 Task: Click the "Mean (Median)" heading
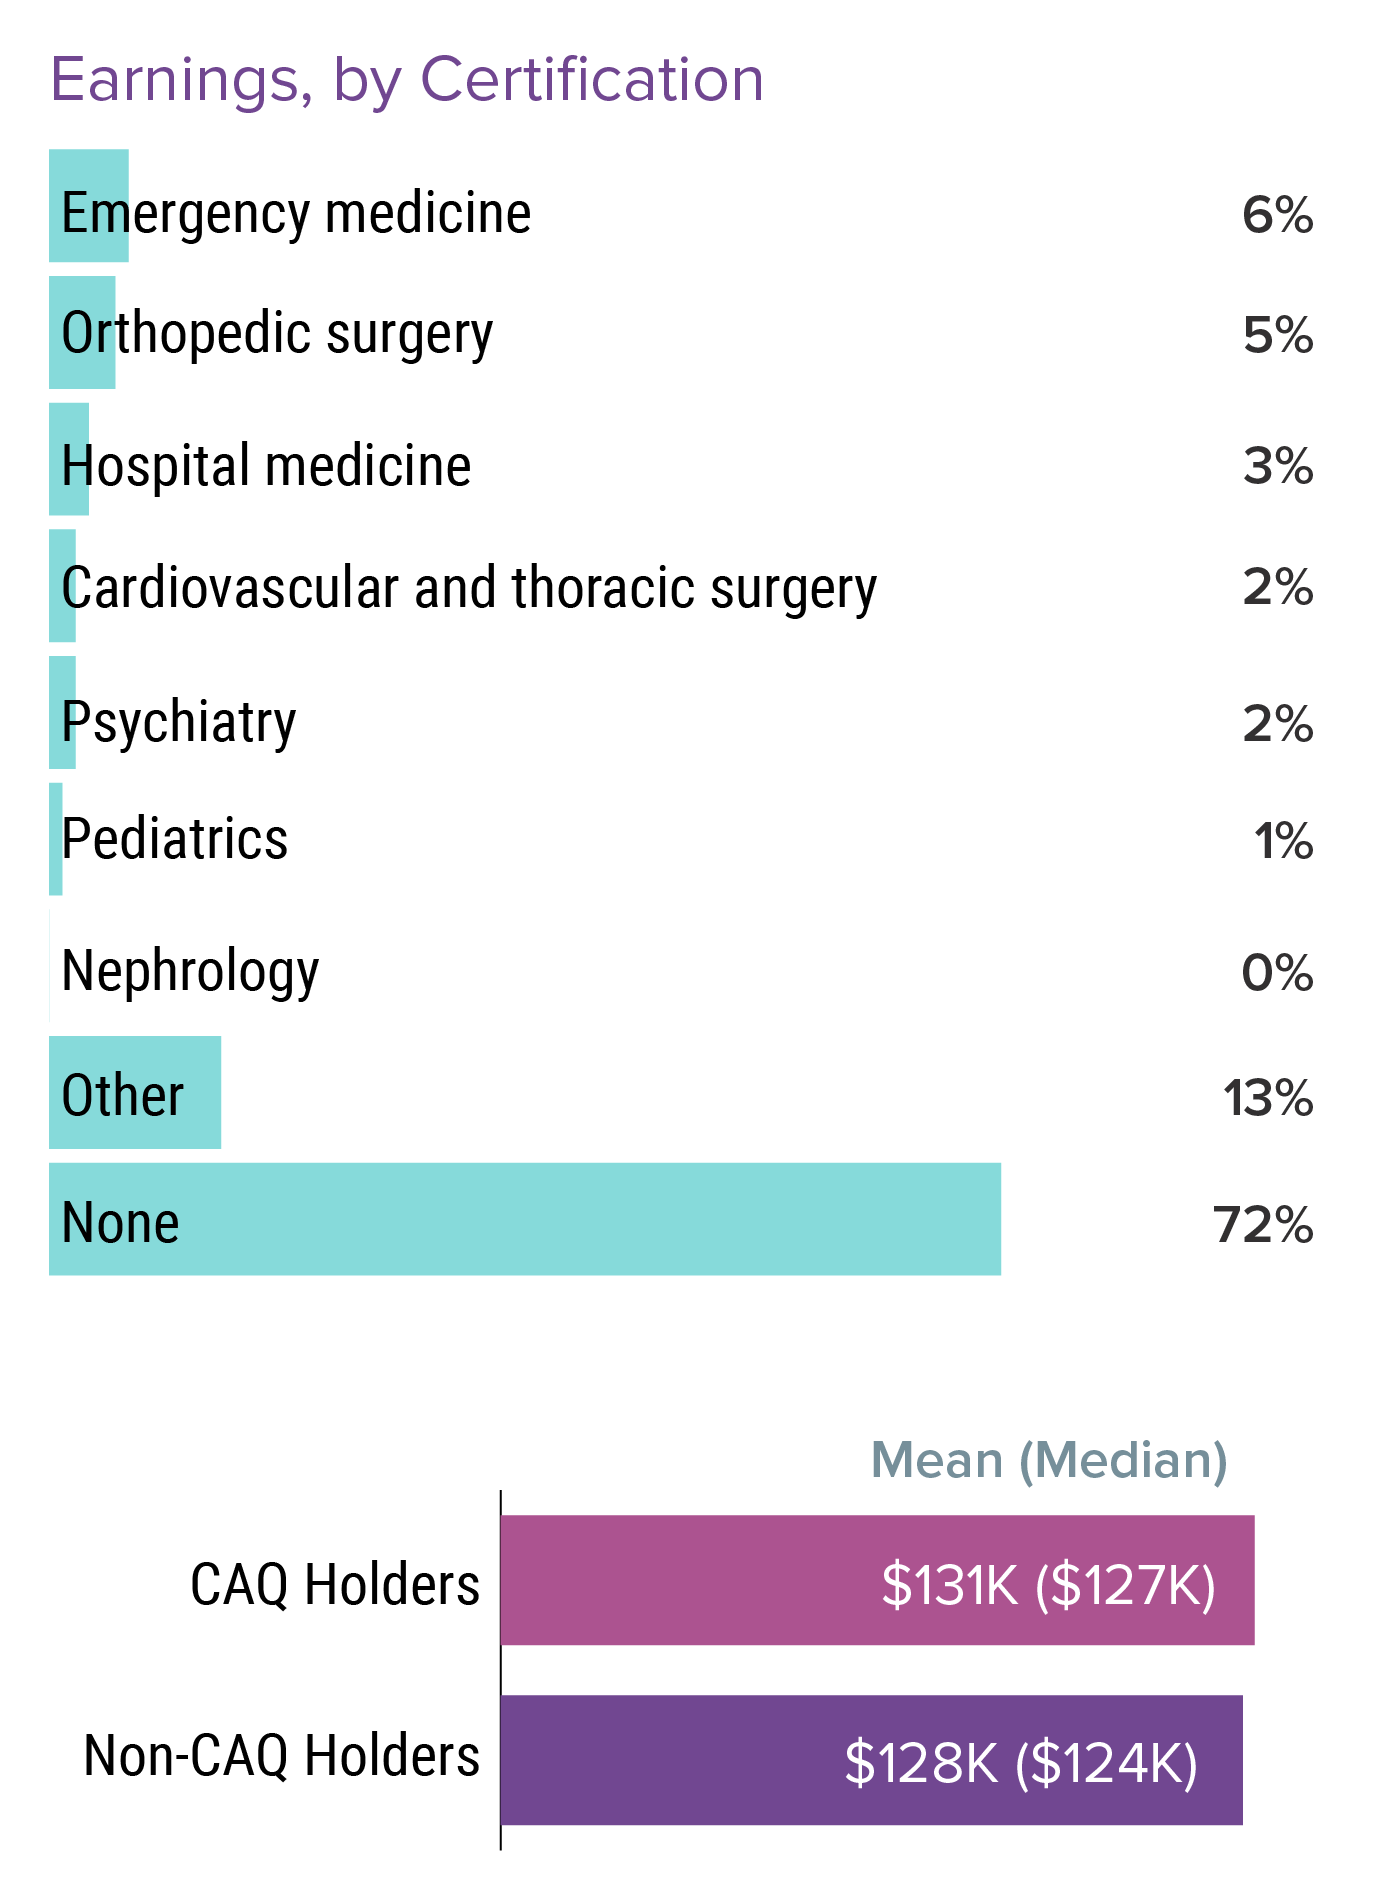tap(1049, 1461)
